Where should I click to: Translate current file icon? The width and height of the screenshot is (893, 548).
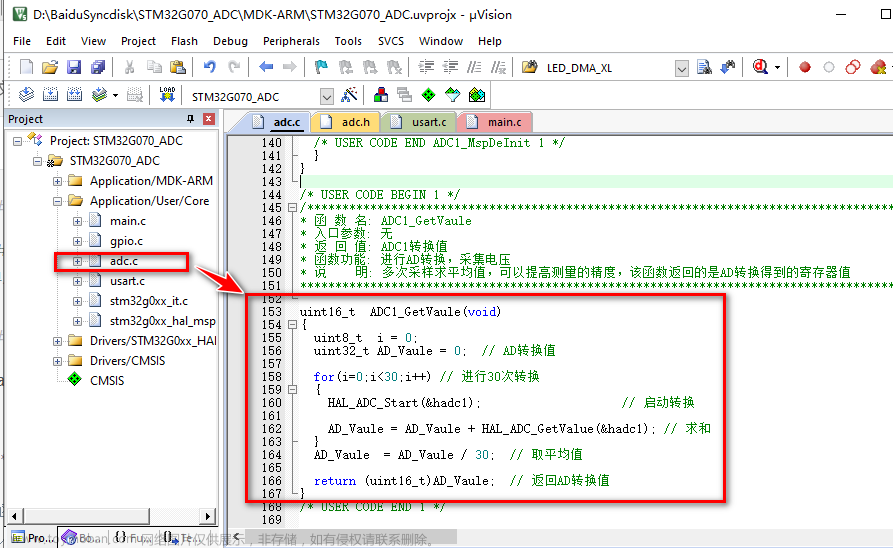(26, 95)
